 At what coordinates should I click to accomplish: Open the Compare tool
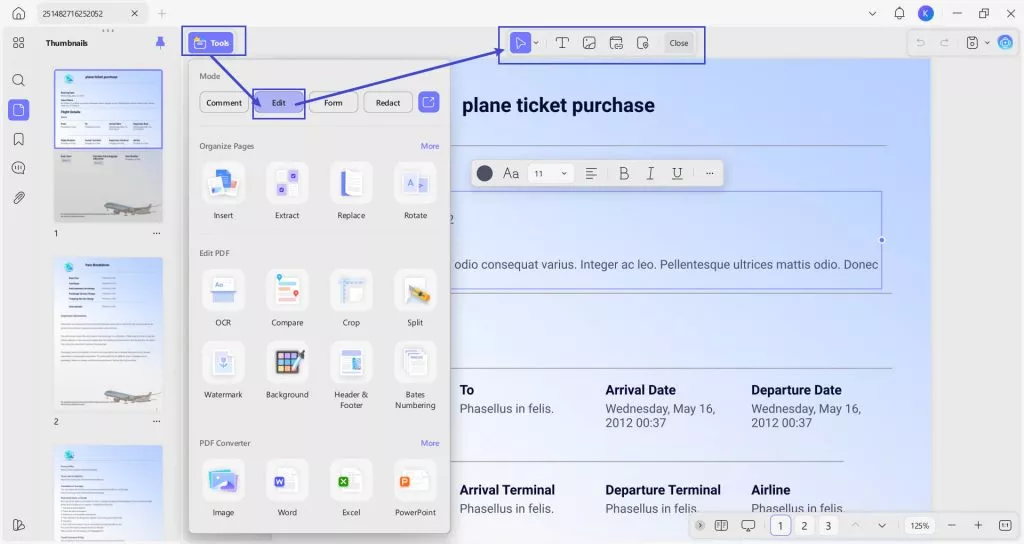click(287, 291)
